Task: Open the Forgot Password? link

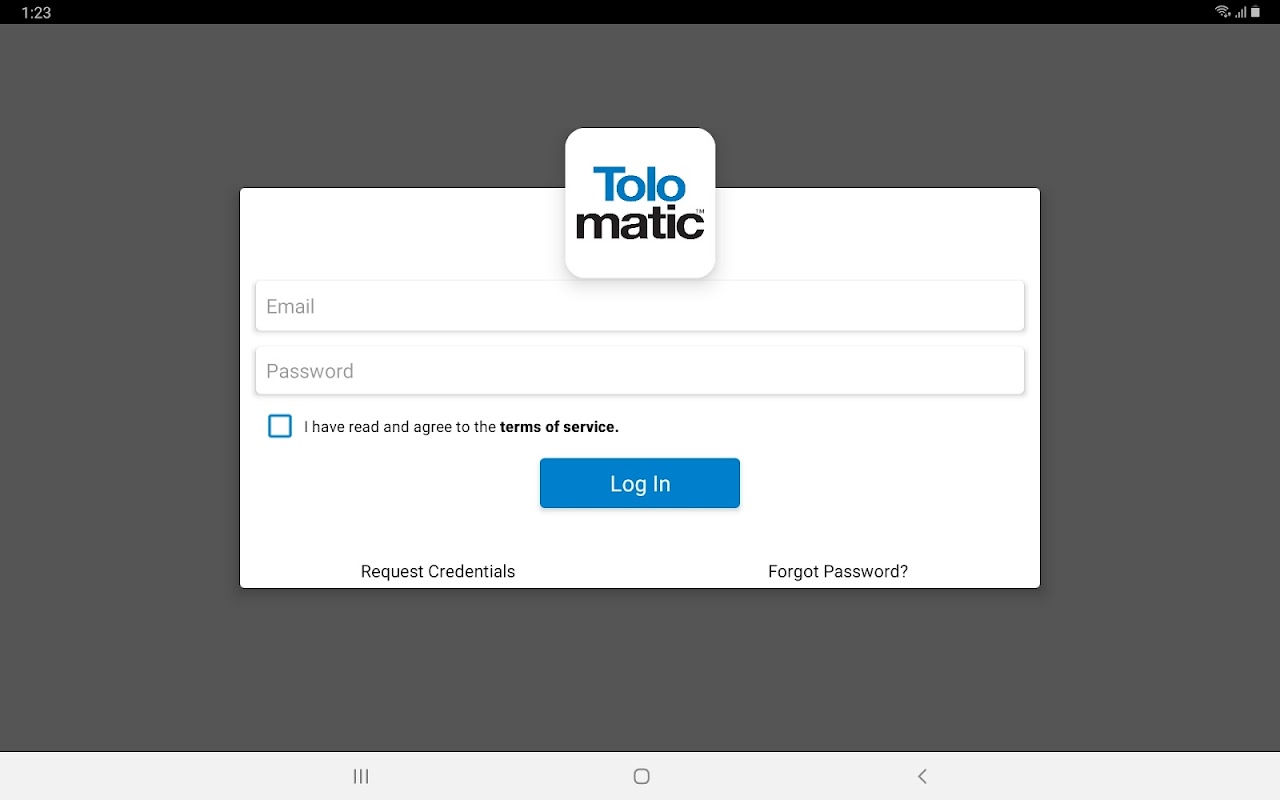Action: coord(838,572)
